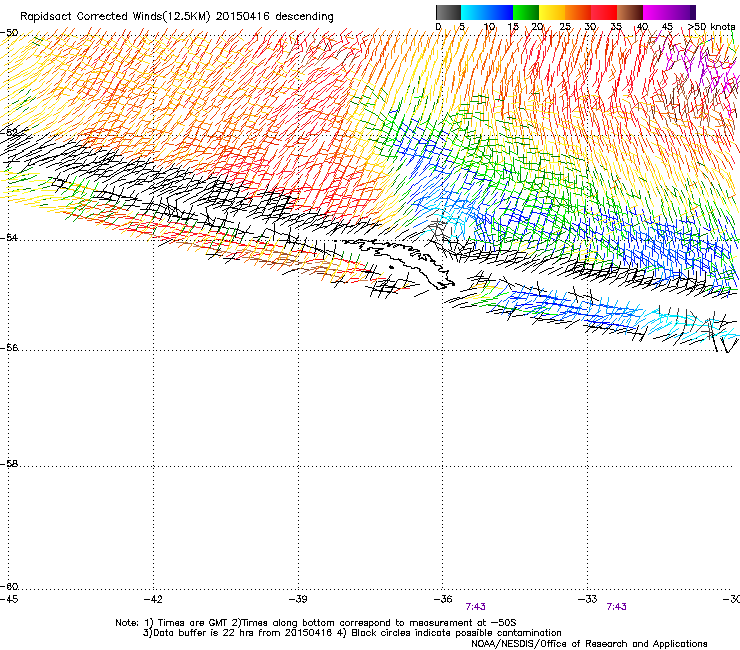The width and height of the screenshot is (740, 650).
Task: Click the '10' legend scale label
Action: pyautogui.click(x=489, y=27)
